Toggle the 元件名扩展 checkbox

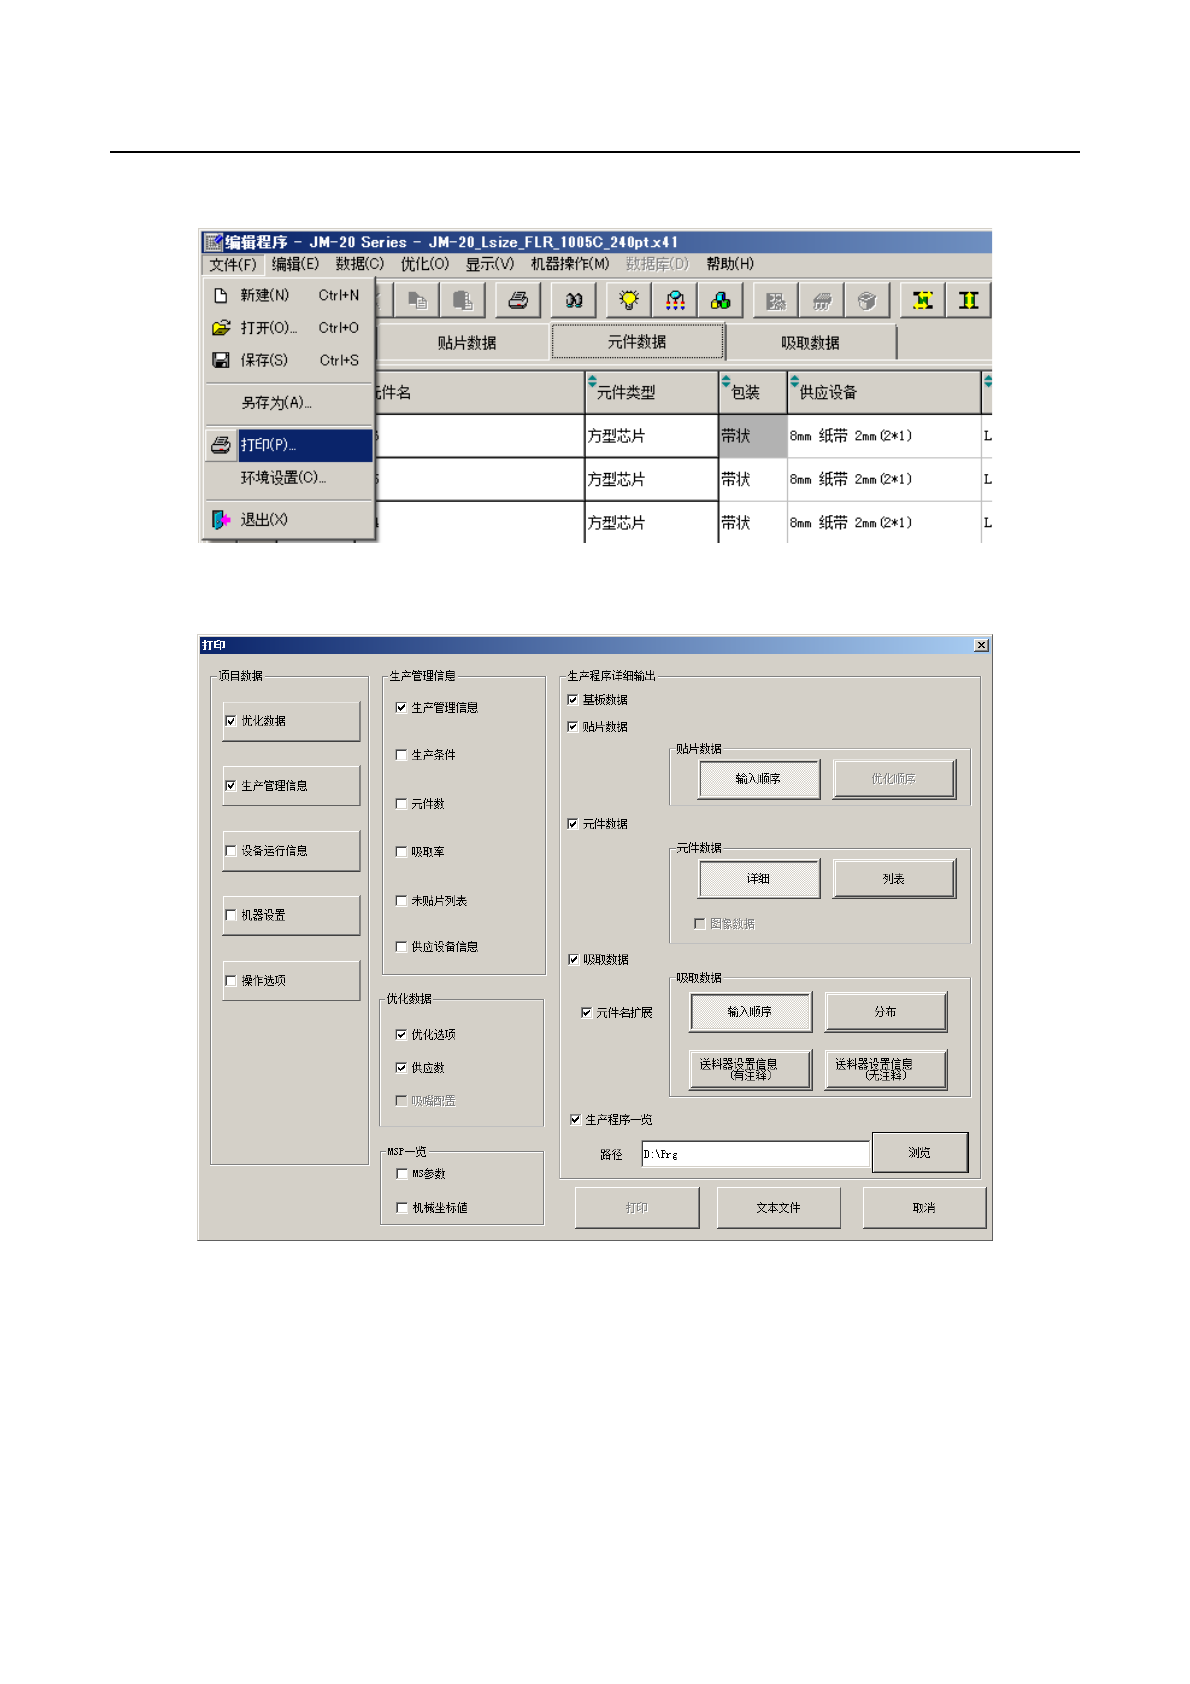point(586,1013)
